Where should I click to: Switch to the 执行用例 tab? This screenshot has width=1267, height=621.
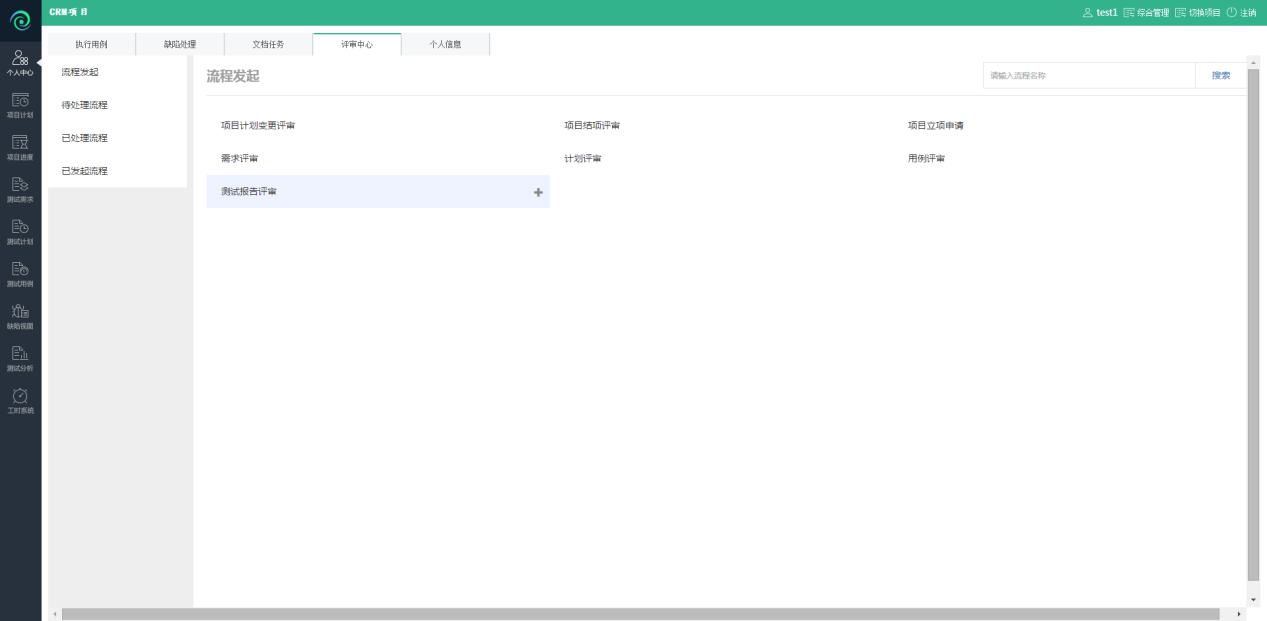pyautogui.click(x=91, y=44)
